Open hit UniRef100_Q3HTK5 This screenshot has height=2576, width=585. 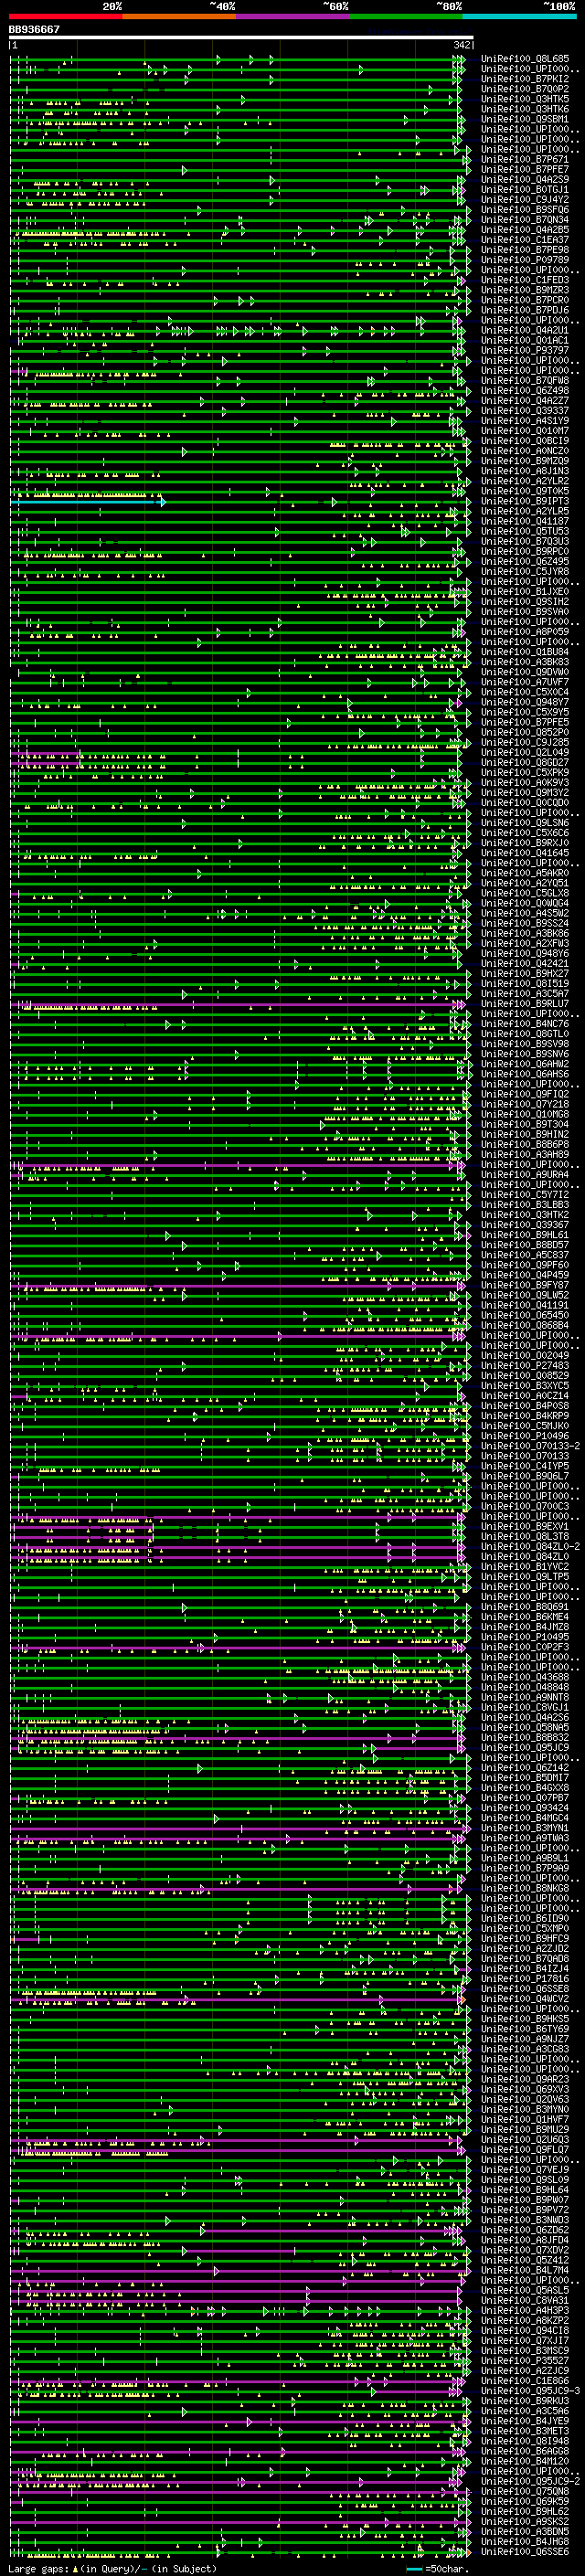[x=524, y=99]
